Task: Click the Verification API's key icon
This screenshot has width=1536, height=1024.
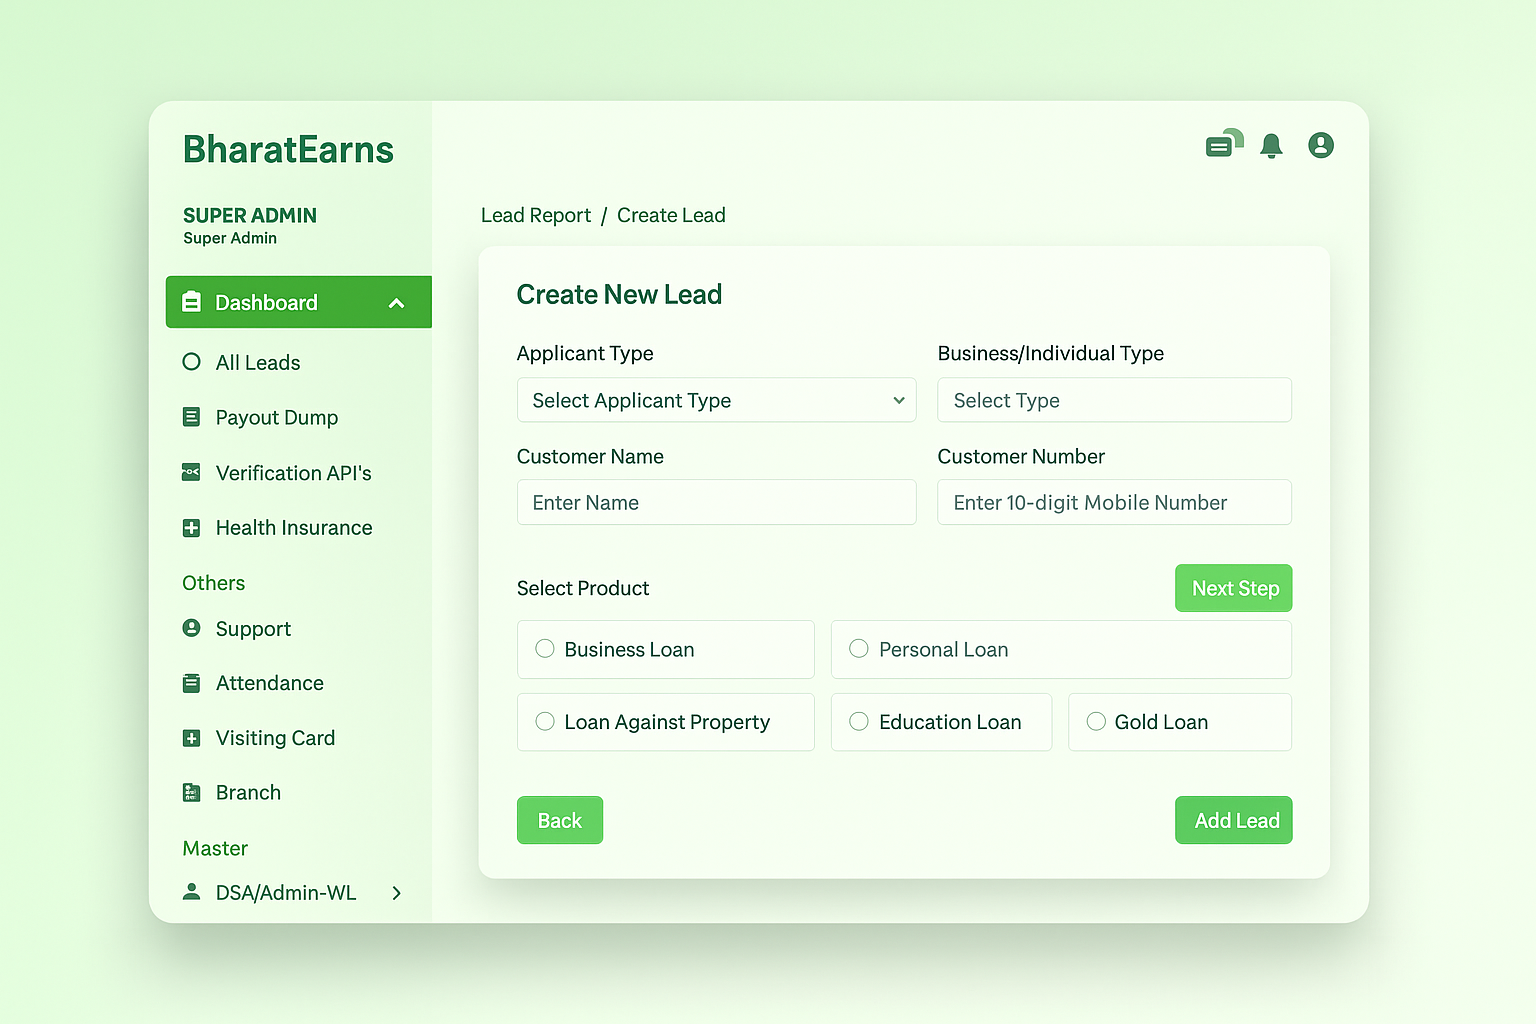Action: (x=191, y=472)
